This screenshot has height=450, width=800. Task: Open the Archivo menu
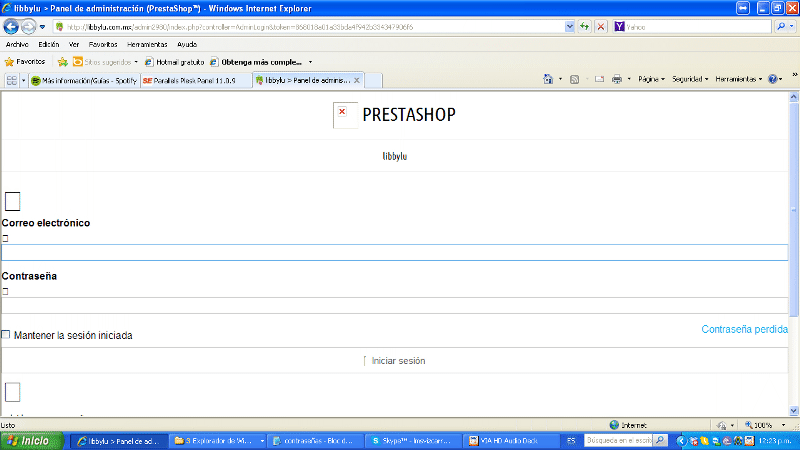(17, 44)
